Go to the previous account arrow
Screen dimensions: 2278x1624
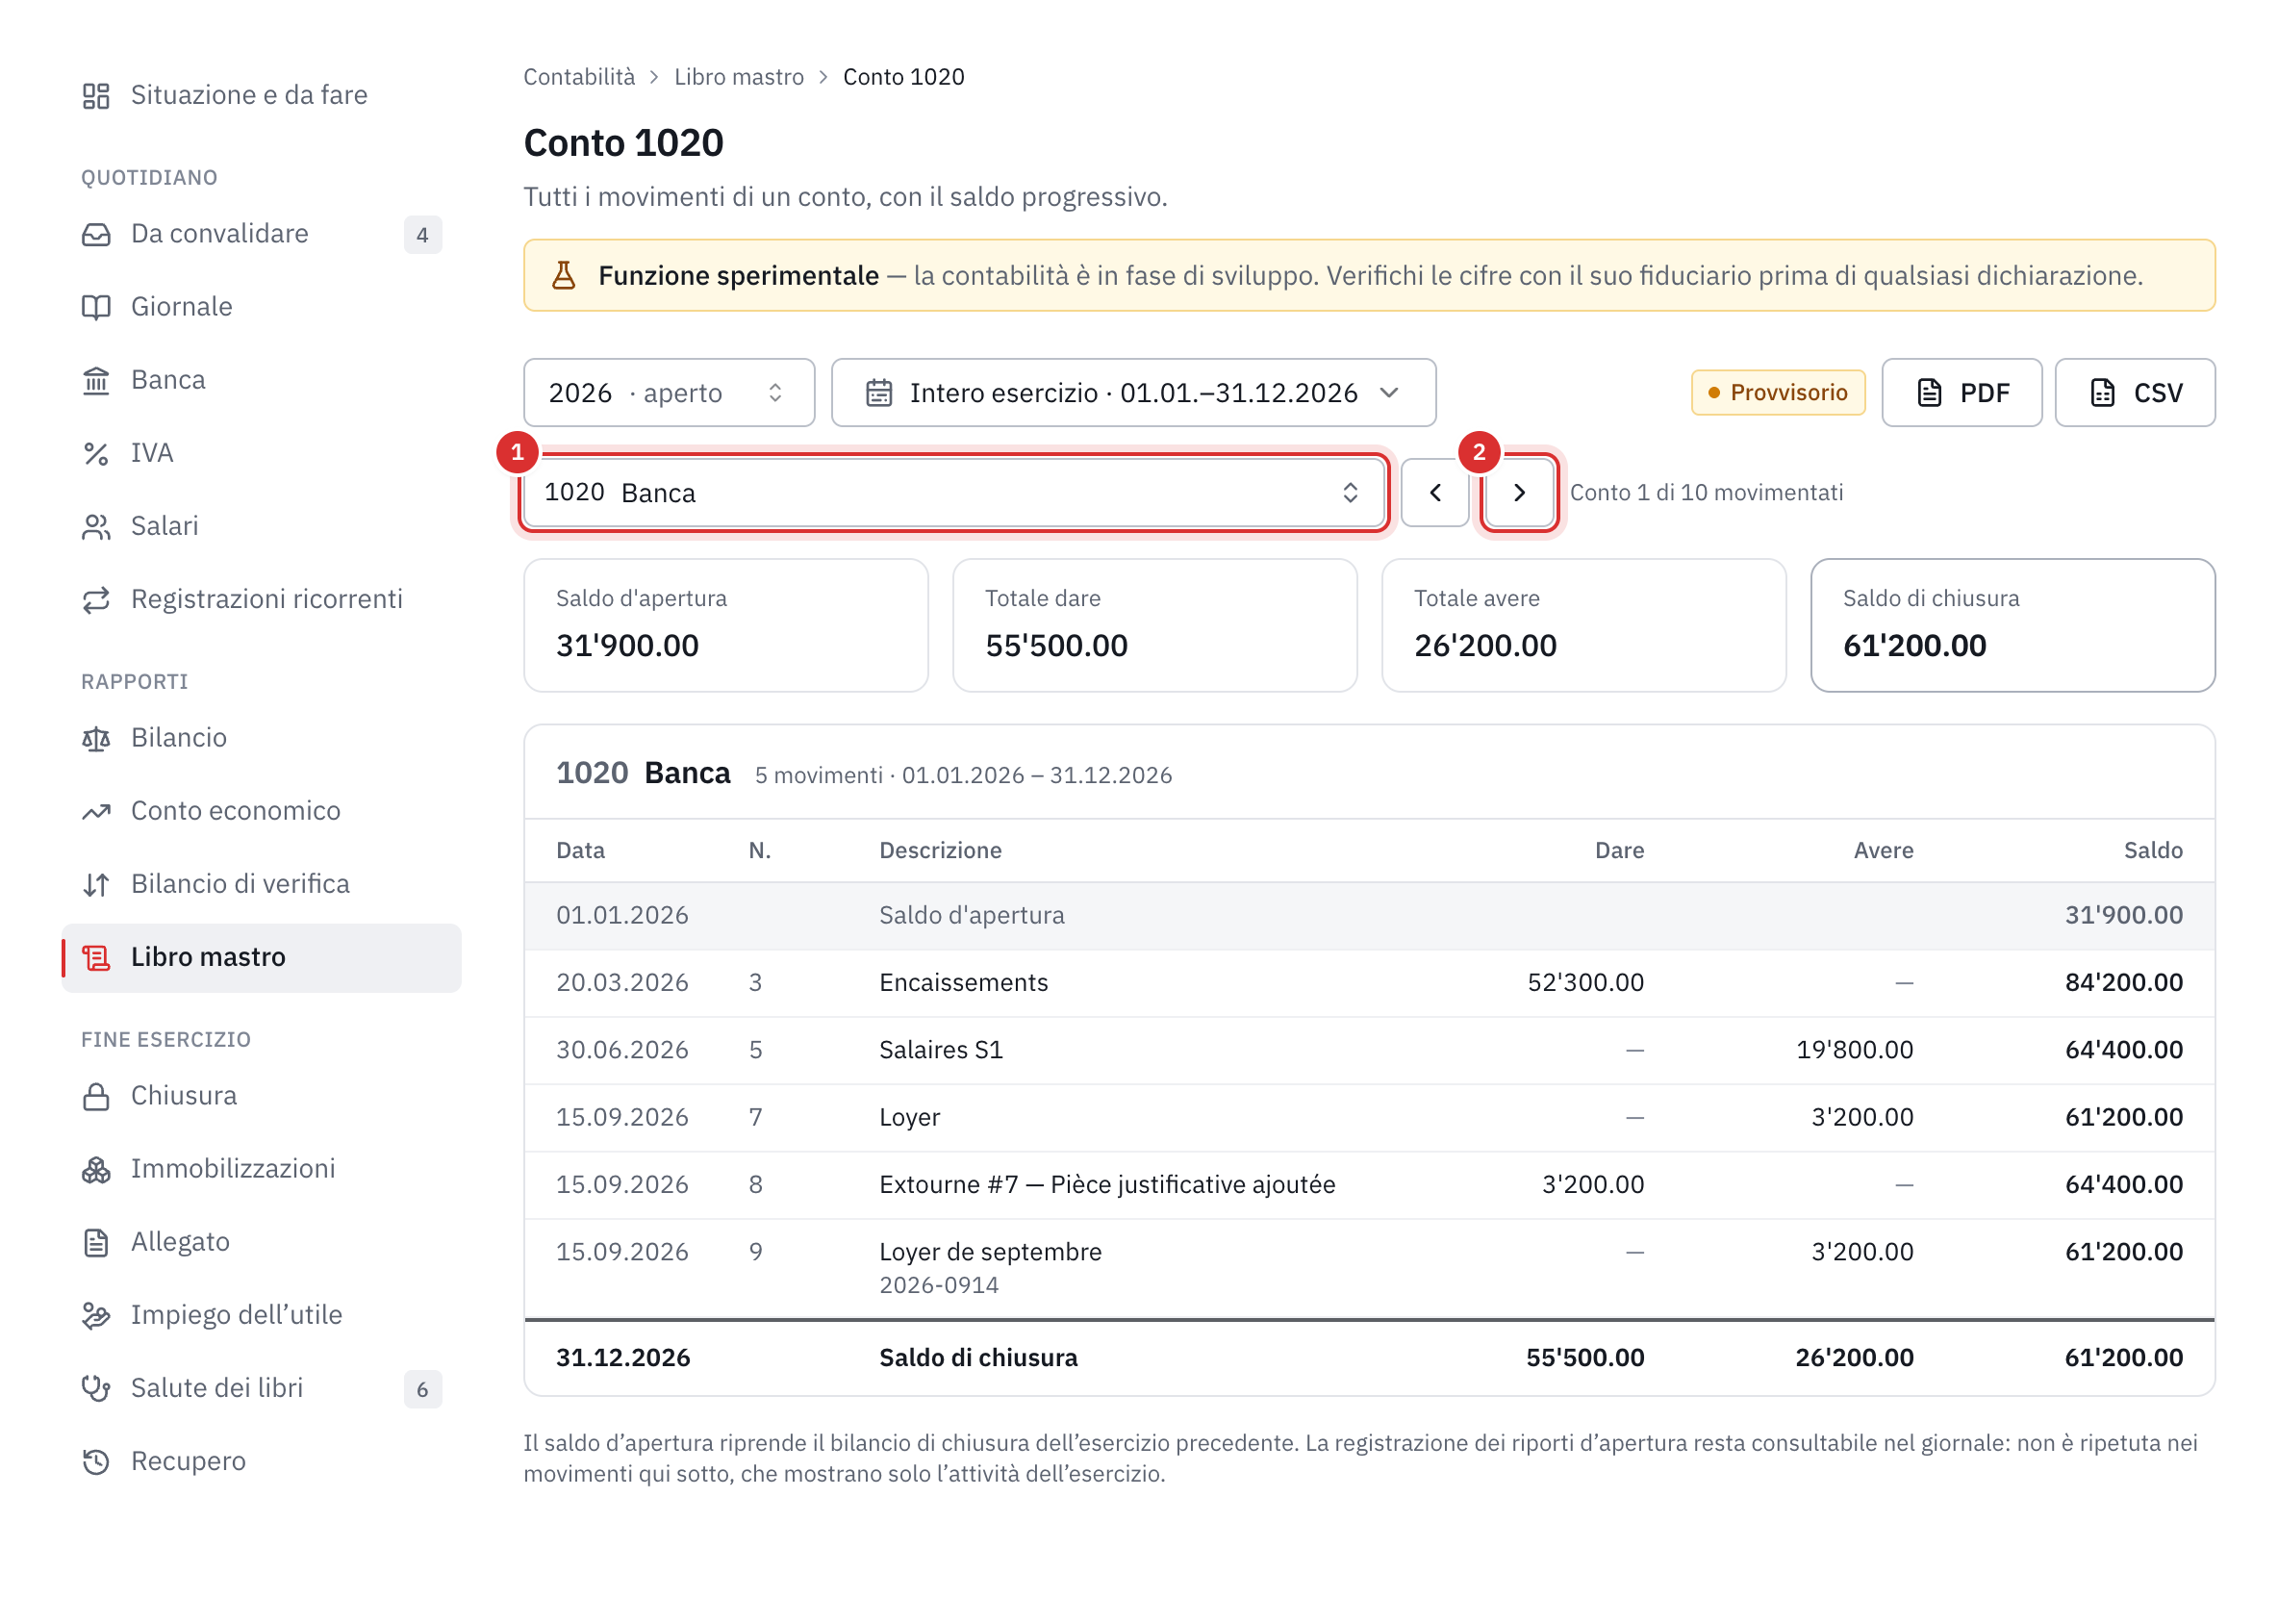[x=1435, y=493]
